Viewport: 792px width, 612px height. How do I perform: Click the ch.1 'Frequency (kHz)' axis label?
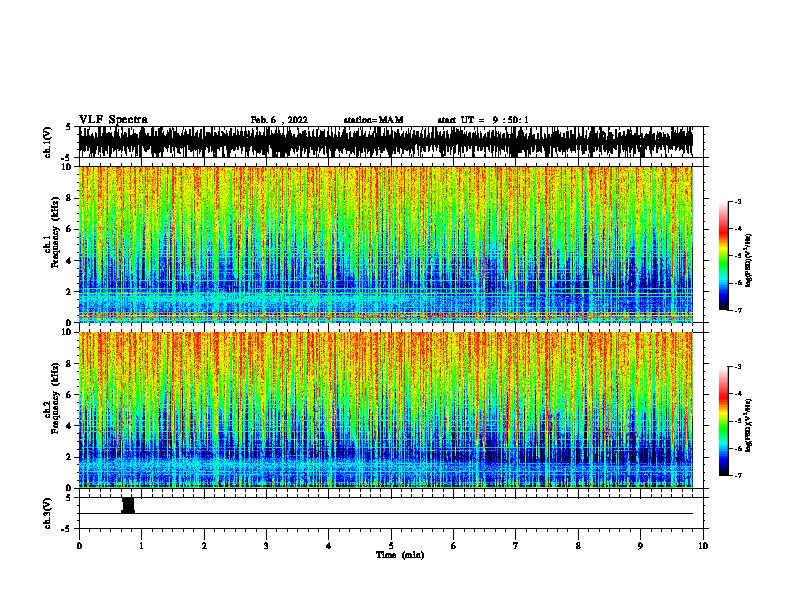(x=55, y=232)
